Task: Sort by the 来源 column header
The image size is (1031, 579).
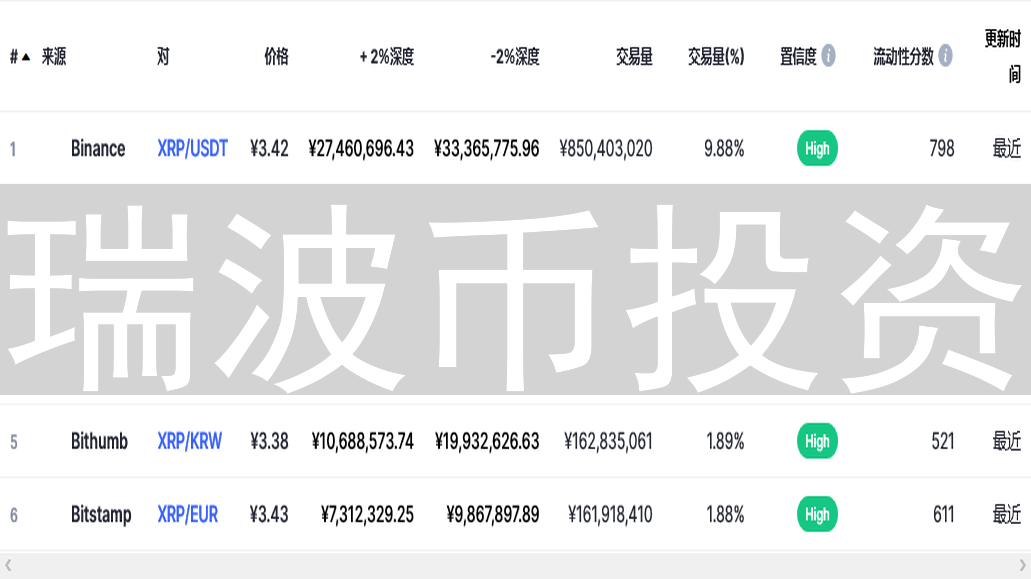Action: pyautogui.click(x=54, y=57)
